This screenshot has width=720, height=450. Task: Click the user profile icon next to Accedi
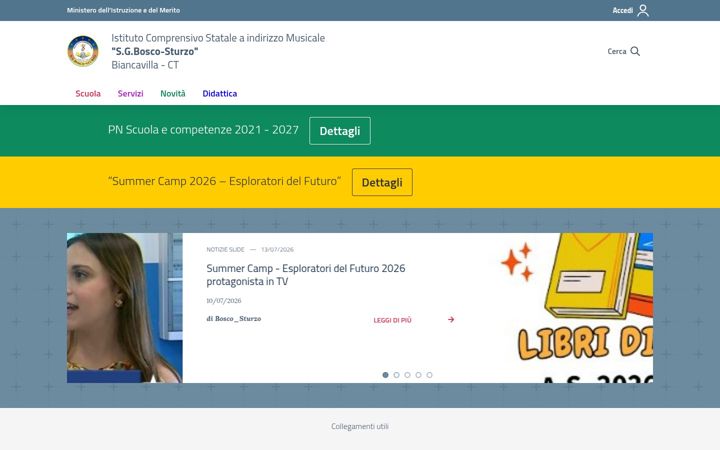tap(643, 11)
